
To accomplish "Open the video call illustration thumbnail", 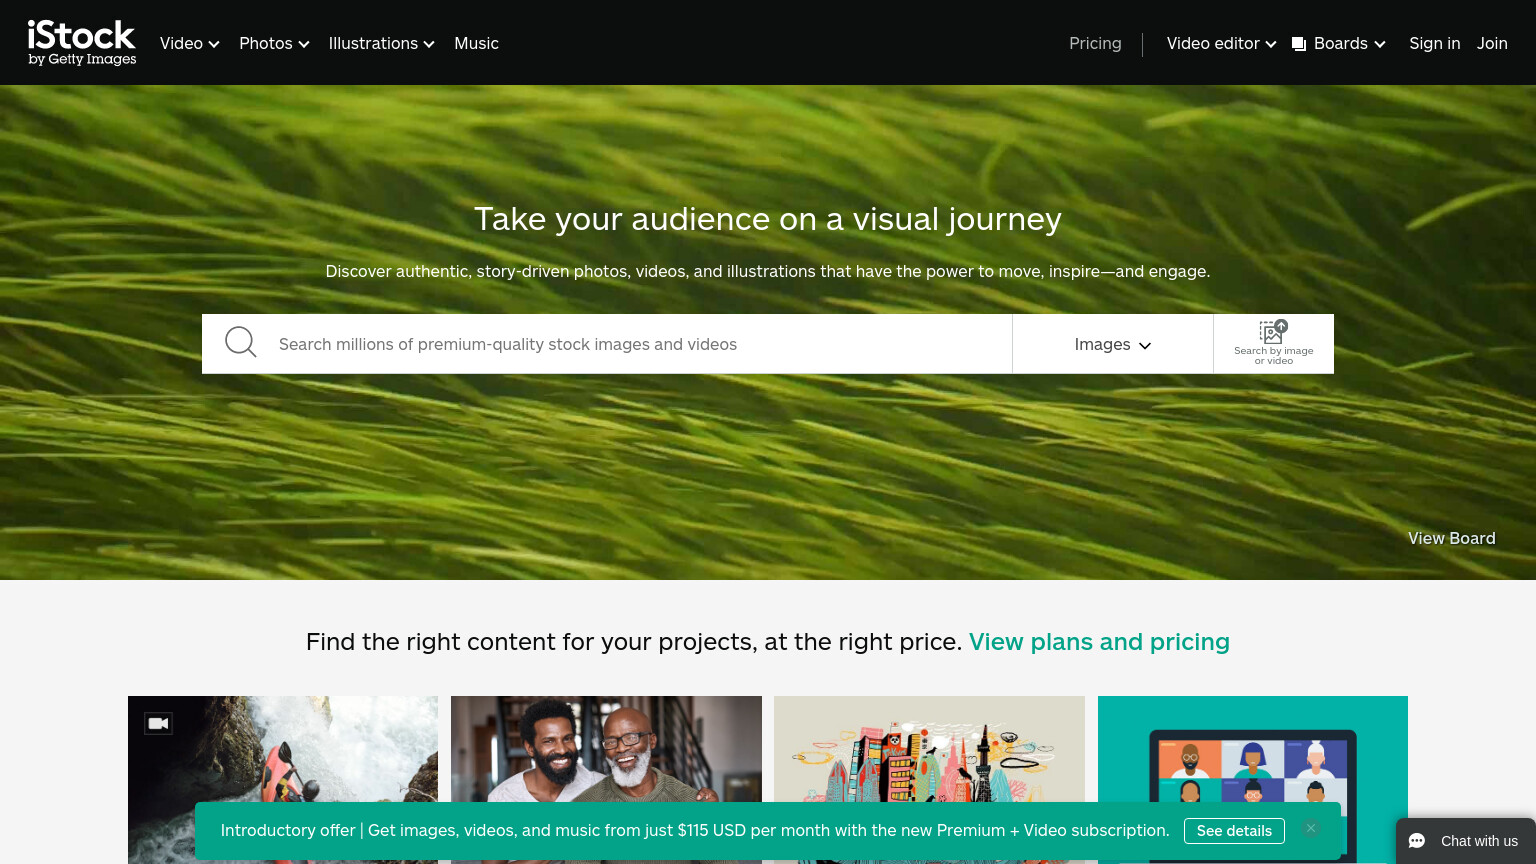I will [1253, 780].
